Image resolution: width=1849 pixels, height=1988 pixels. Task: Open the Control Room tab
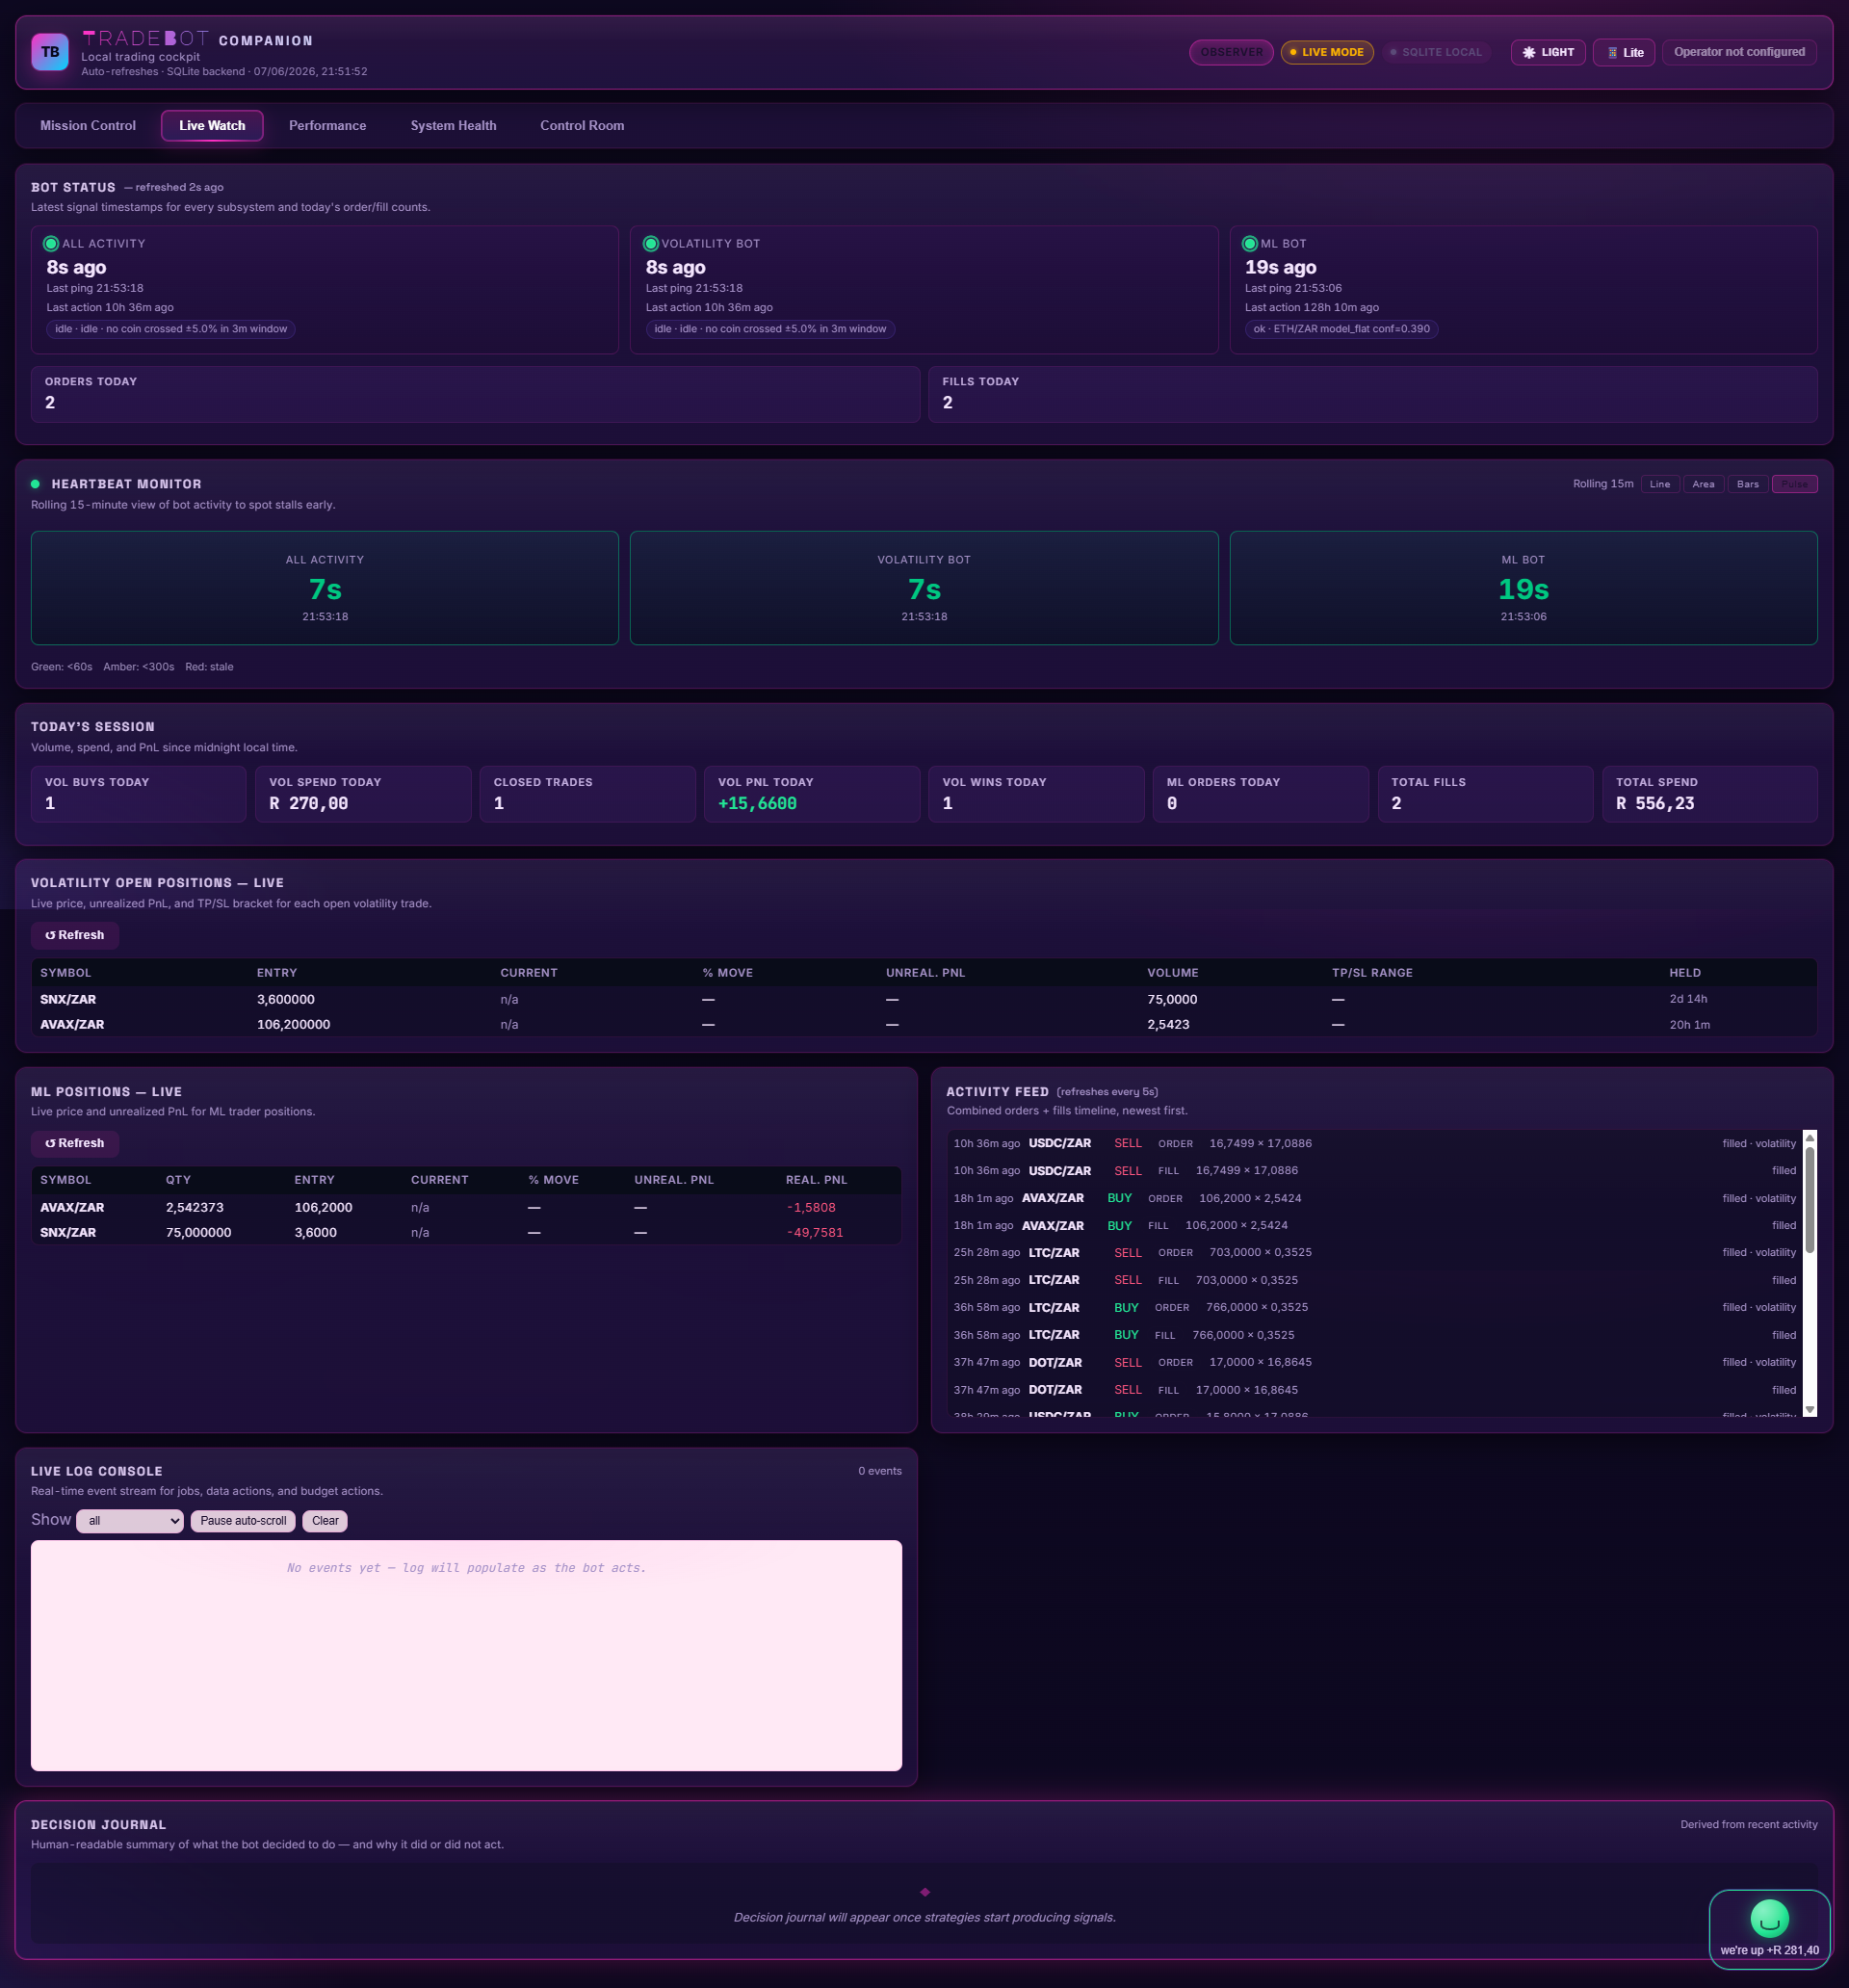[x=582, y=125]
